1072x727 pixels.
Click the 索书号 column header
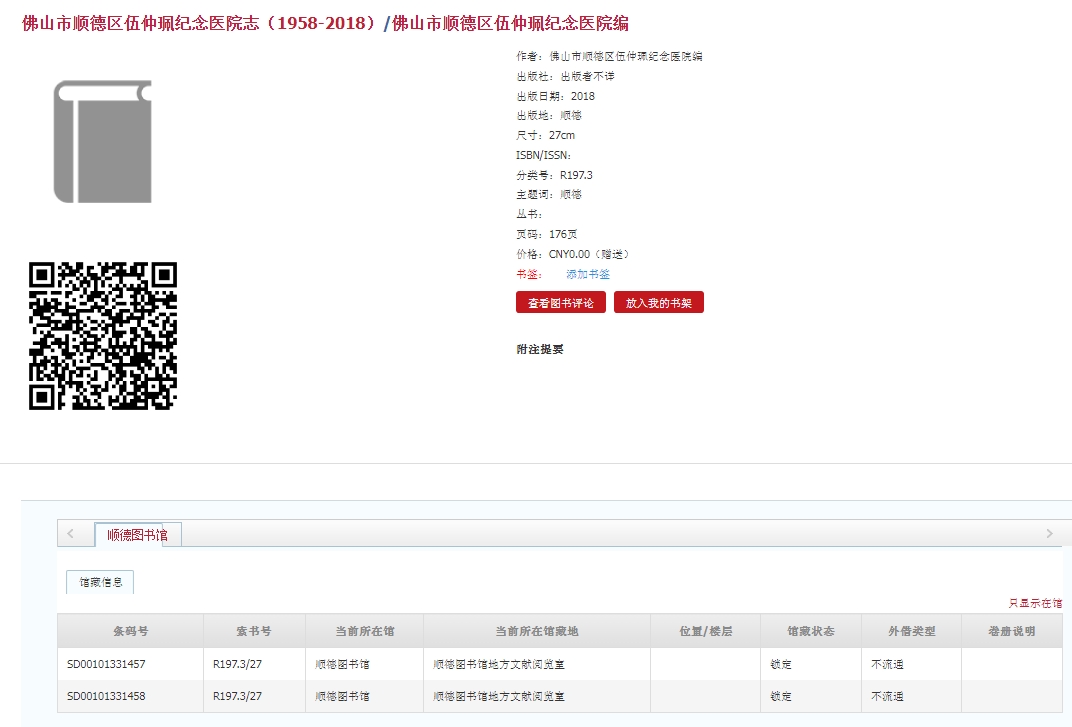point(254,631)
